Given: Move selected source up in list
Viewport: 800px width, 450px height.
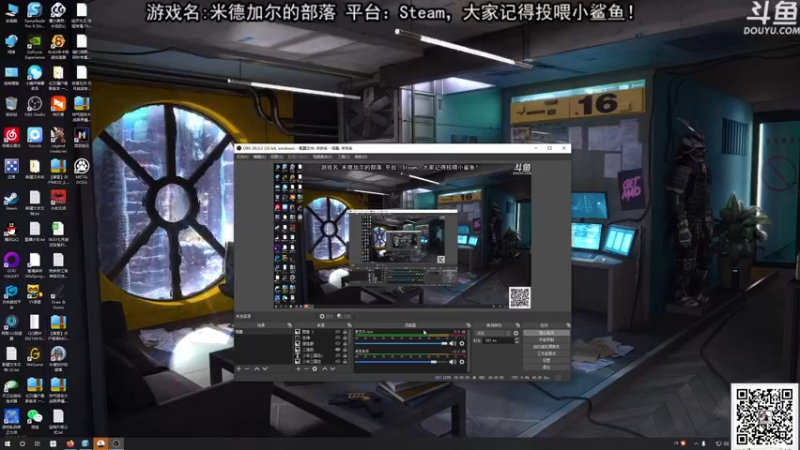Looking at the screenshot, I should tap(324, 368).
